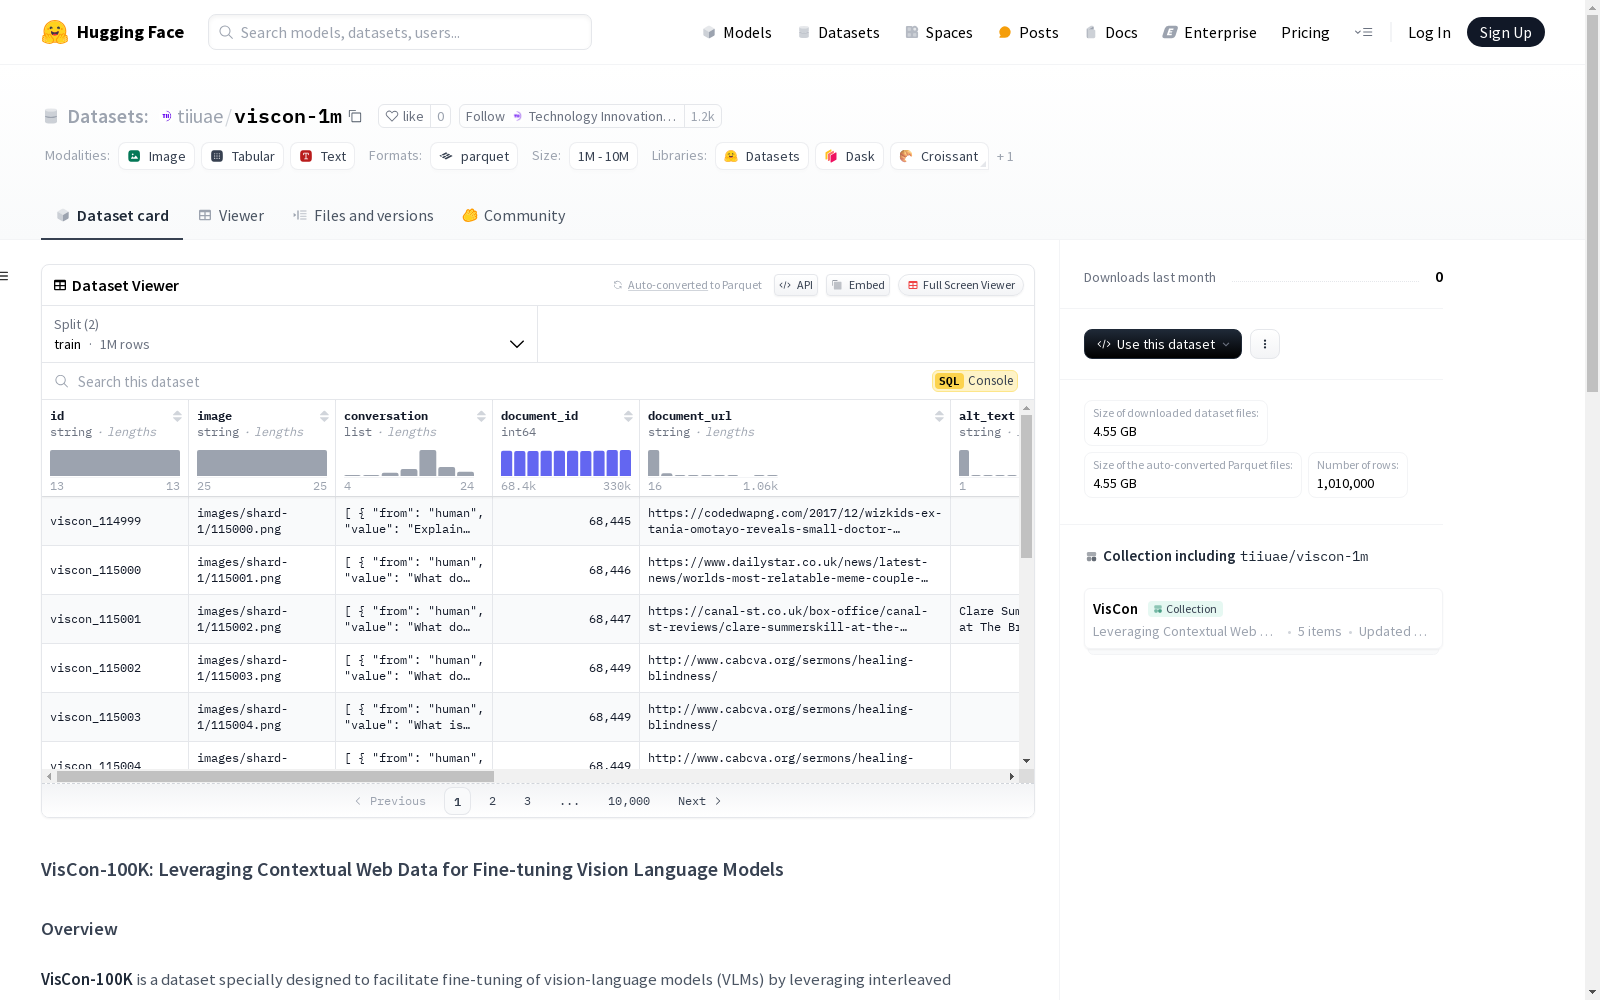This screenshot has height=1000, width=1600.
Task: Go to Pricing page
Action: point(1305,32)
